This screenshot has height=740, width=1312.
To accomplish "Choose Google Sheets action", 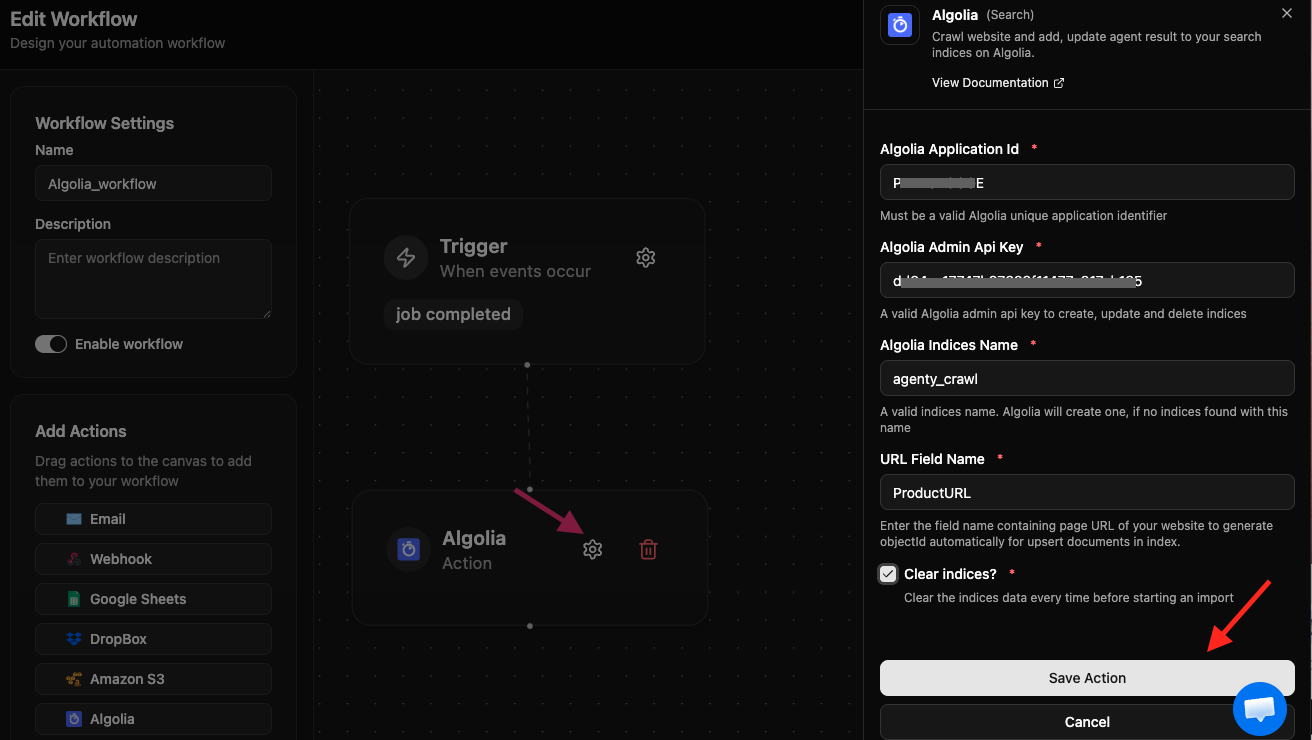I will click(153, 599).
